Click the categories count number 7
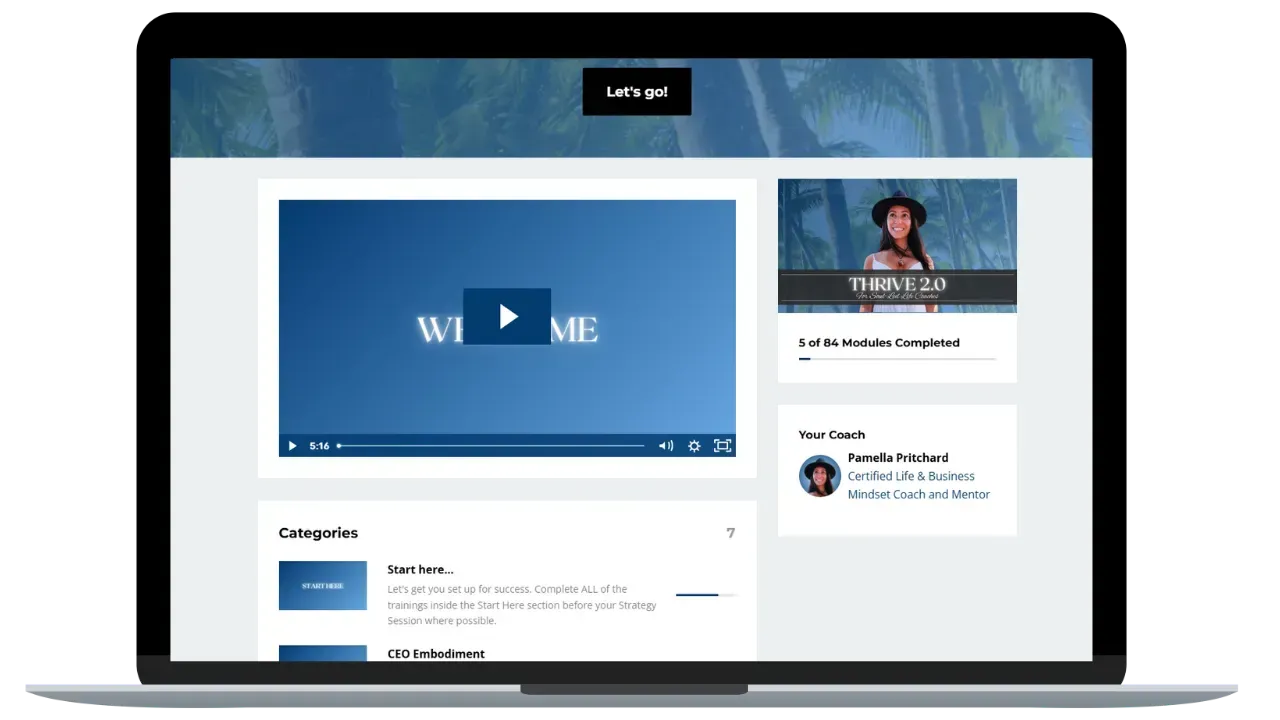The width and height of the screenshot is (1280, 720). click(730, 533)
